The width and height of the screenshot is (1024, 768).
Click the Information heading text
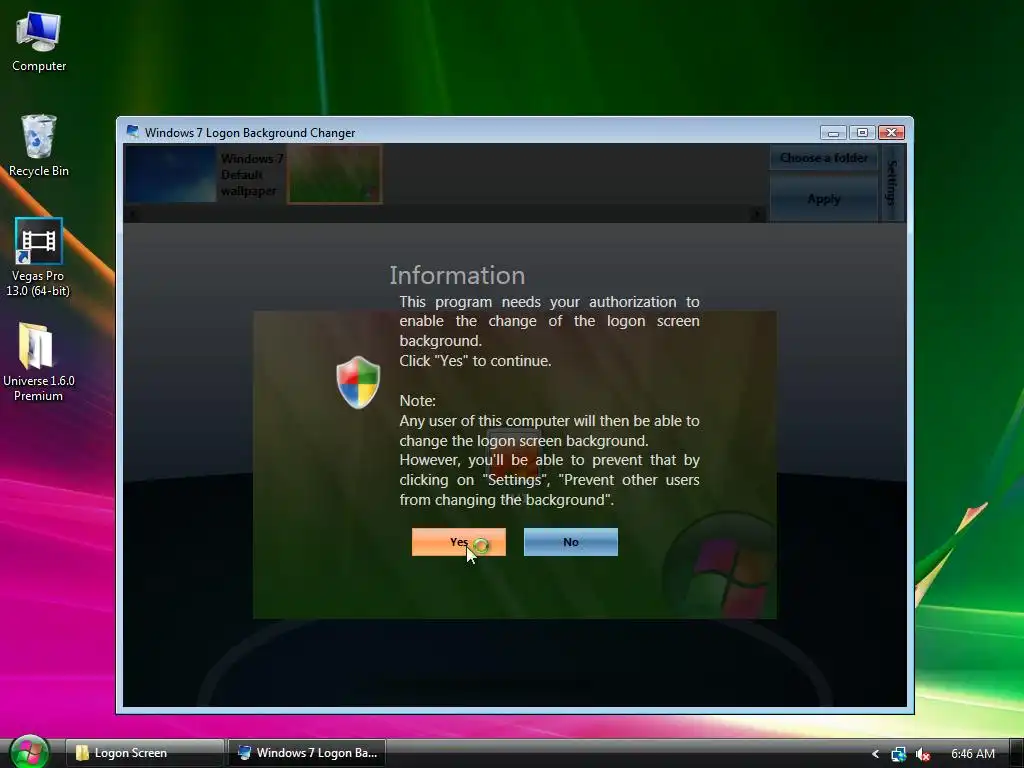[x=457, y=276]
